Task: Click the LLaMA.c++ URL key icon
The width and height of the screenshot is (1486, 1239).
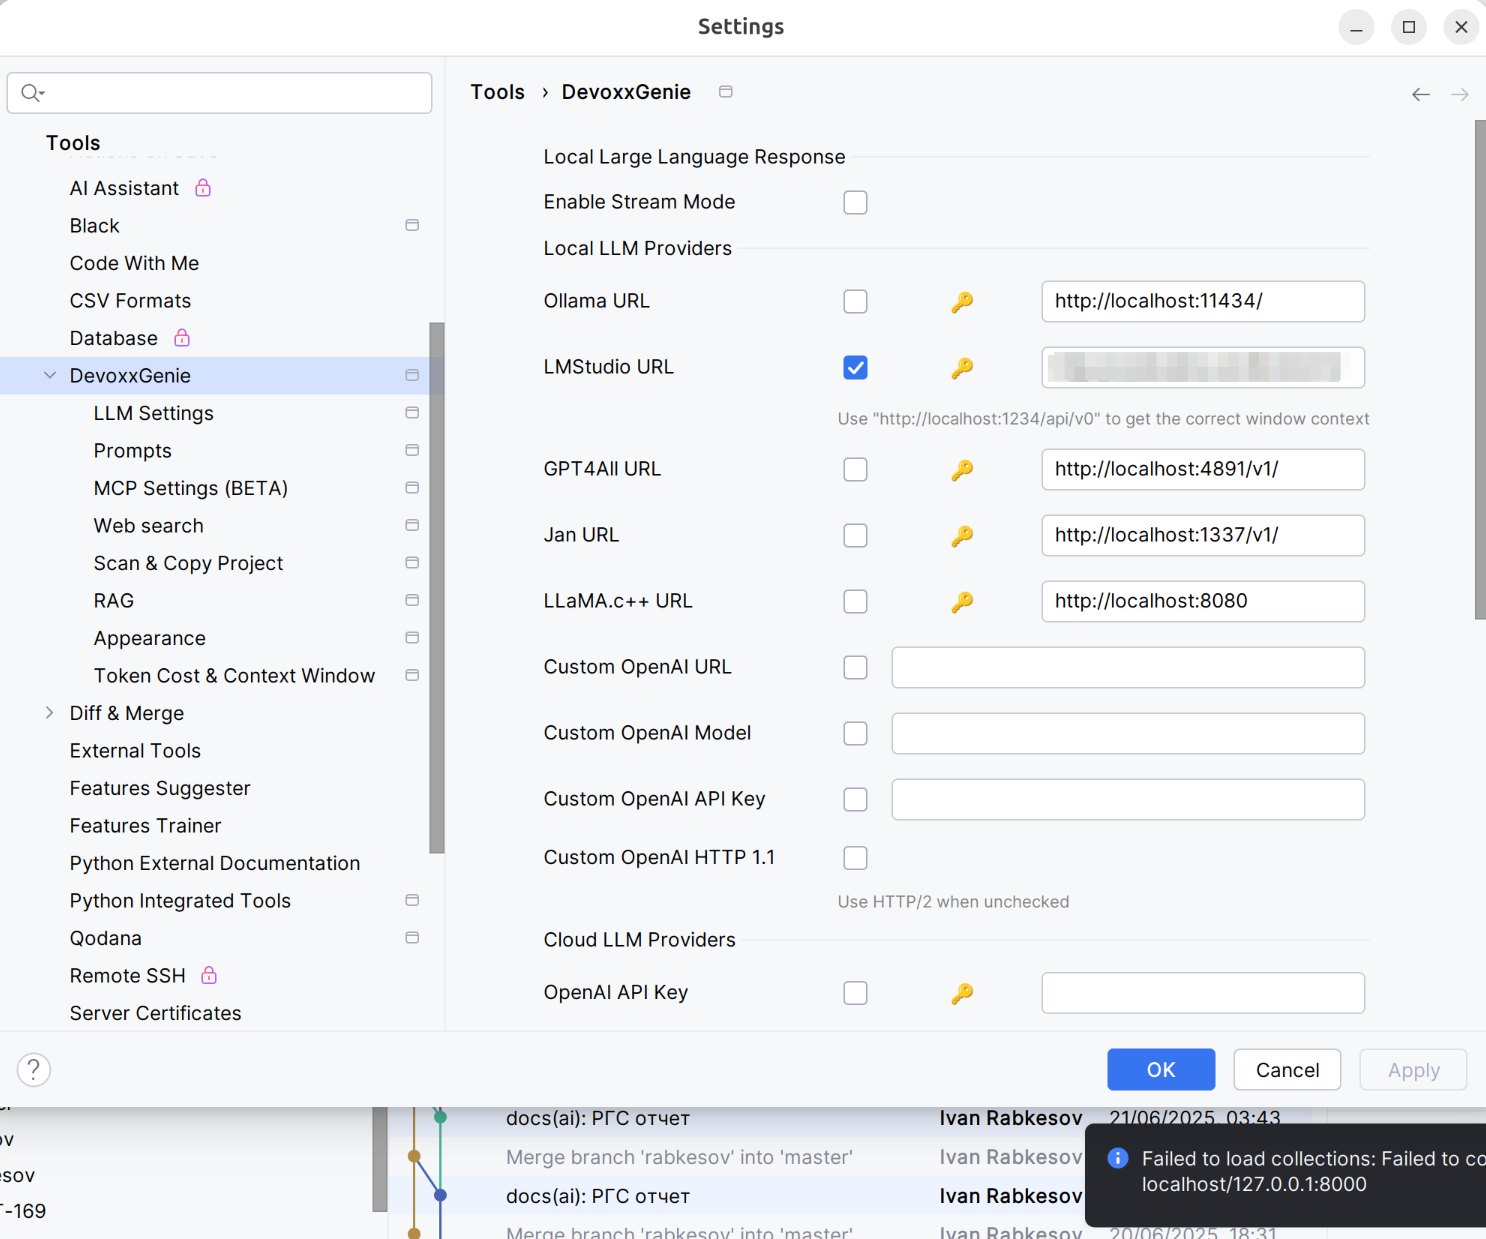Action: (x=962, y=602)
